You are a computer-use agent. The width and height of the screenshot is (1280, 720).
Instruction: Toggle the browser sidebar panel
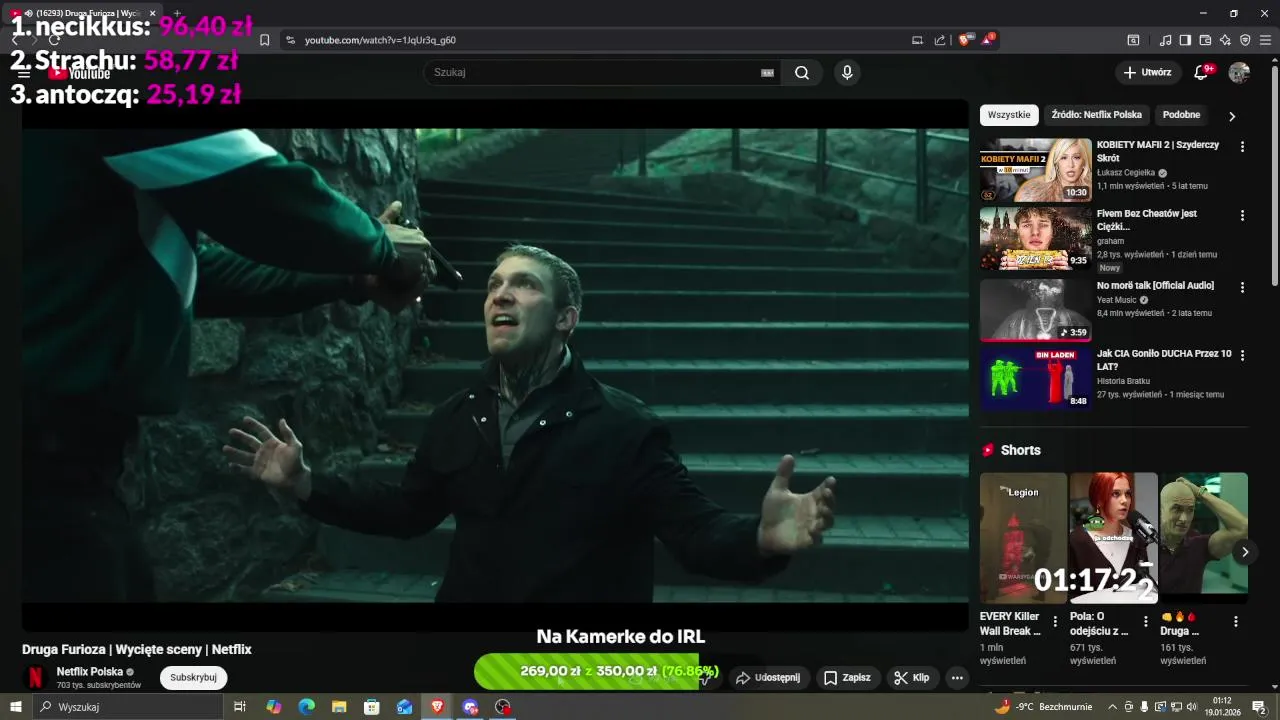(1185, 40)
